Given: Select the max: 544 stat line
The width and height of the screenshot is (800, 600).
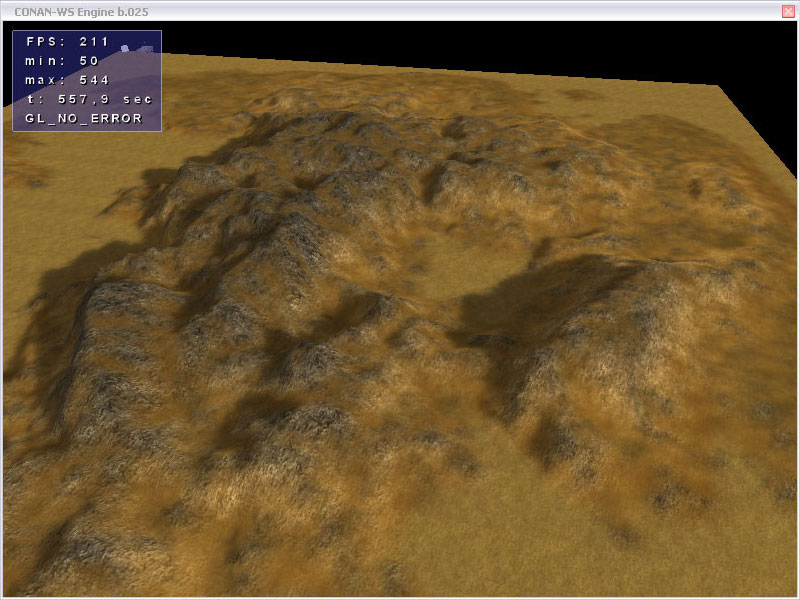Looking at the screenshot, I should [x=66, y=80].
